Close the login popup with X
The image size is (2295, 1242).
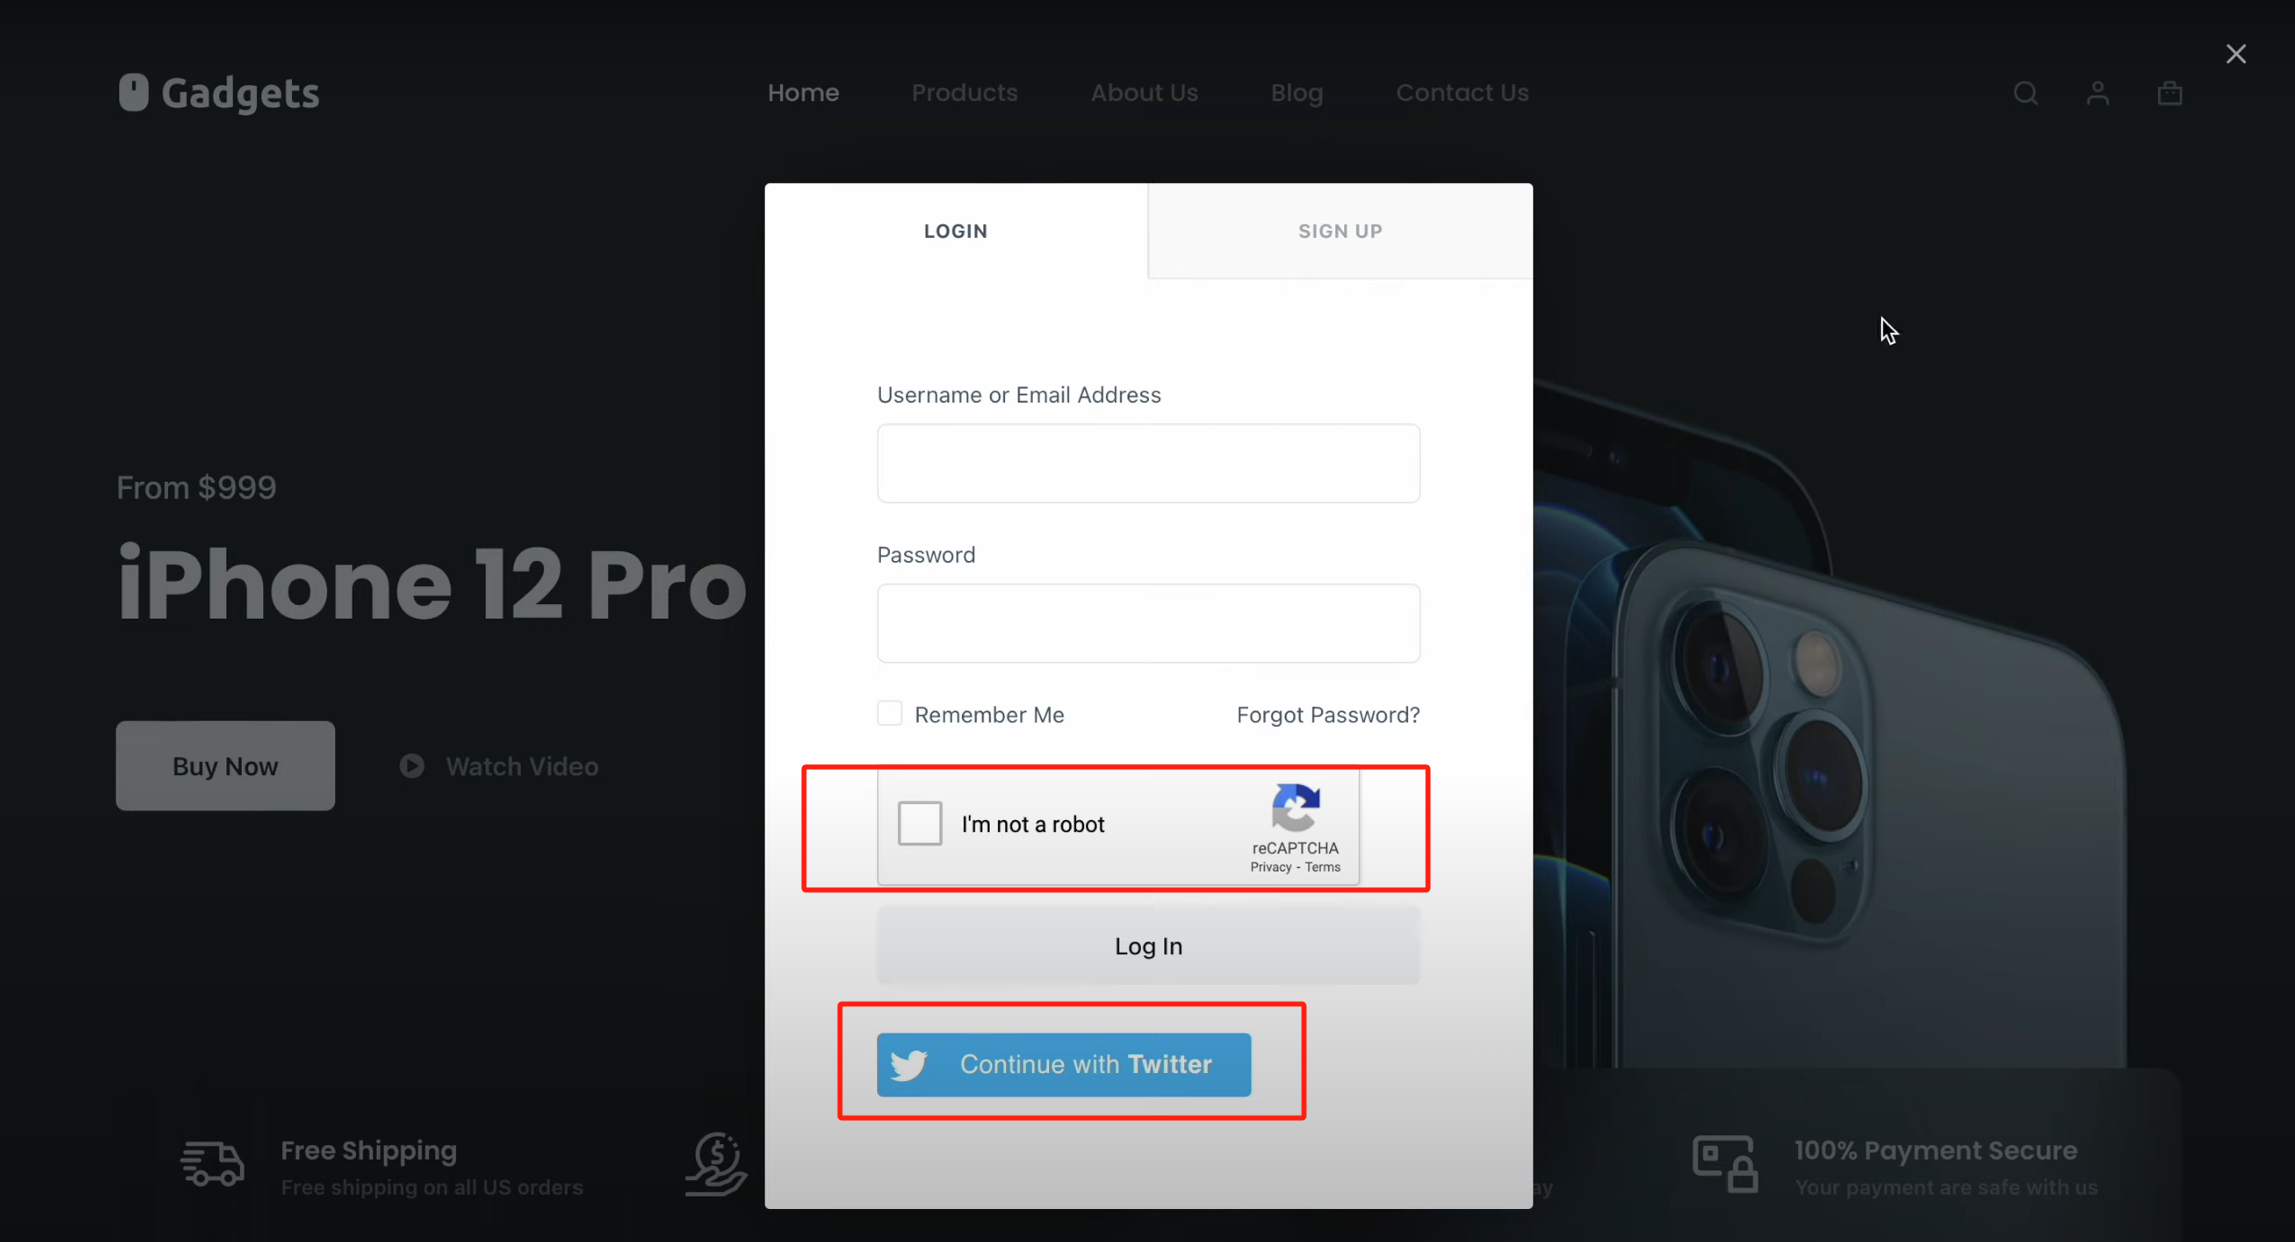[2236, 54]
